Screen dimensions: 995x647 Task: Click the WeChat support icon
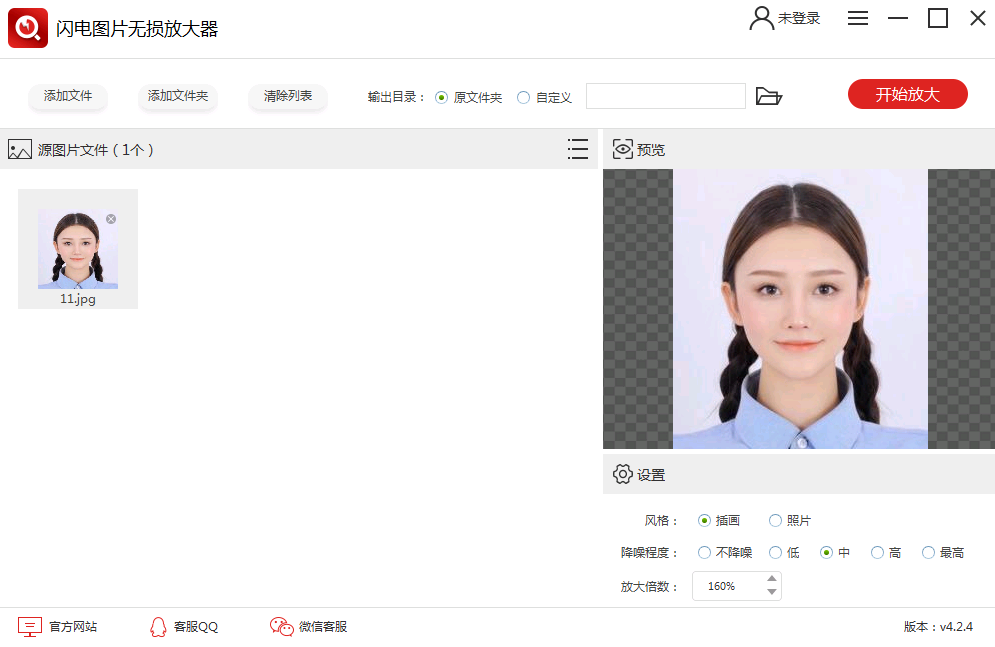point(281,627)
